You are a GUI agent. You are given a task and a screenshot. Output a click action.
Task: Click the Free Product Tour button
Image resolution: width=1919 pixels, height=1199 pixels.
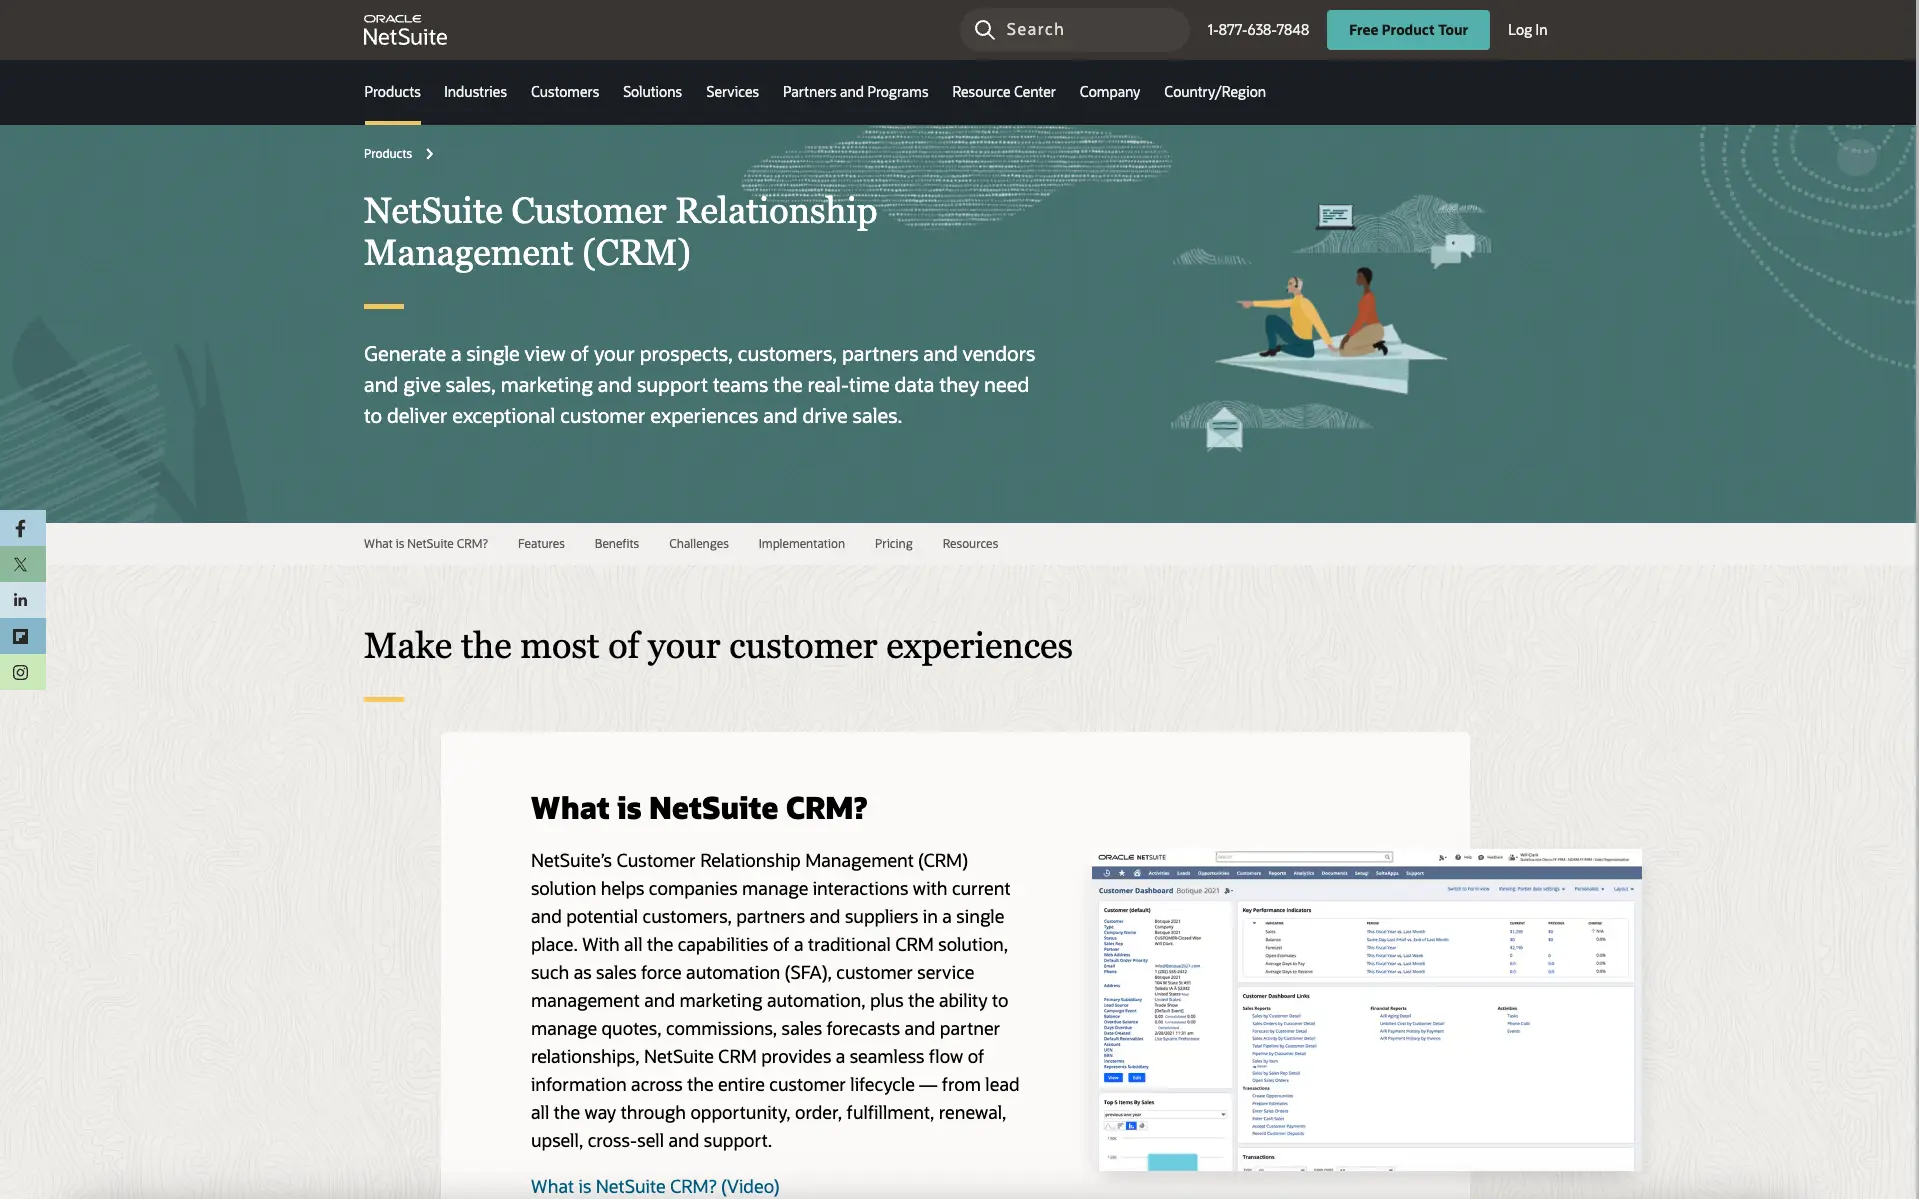tap(1408, 30)
